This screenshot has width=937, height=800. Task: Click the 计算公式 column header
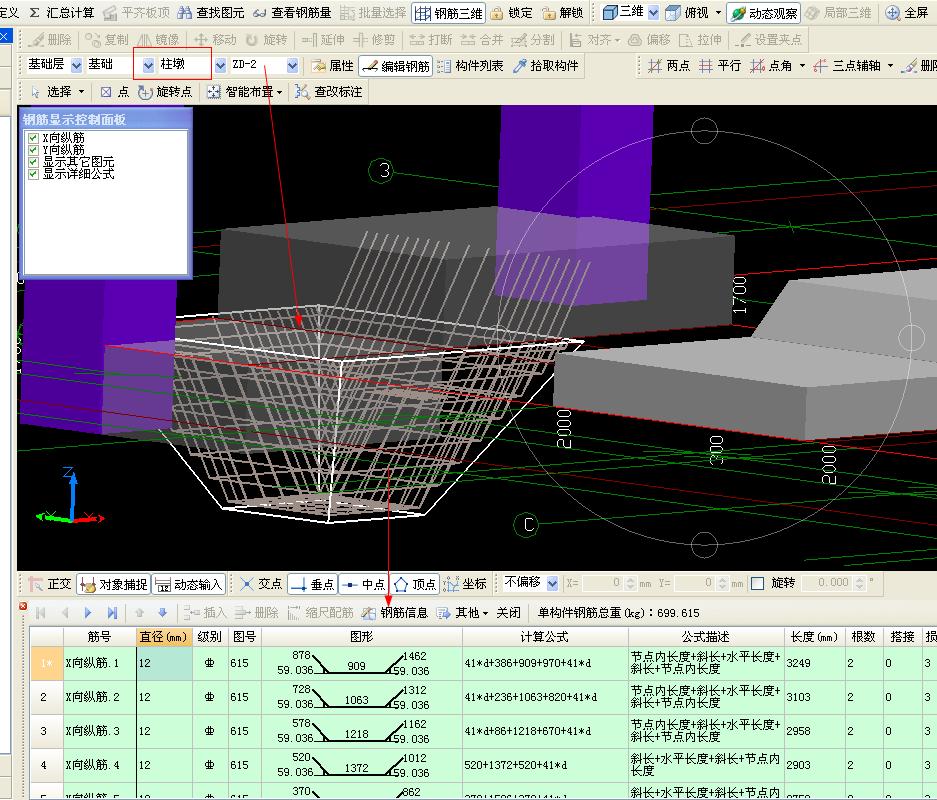544,637
